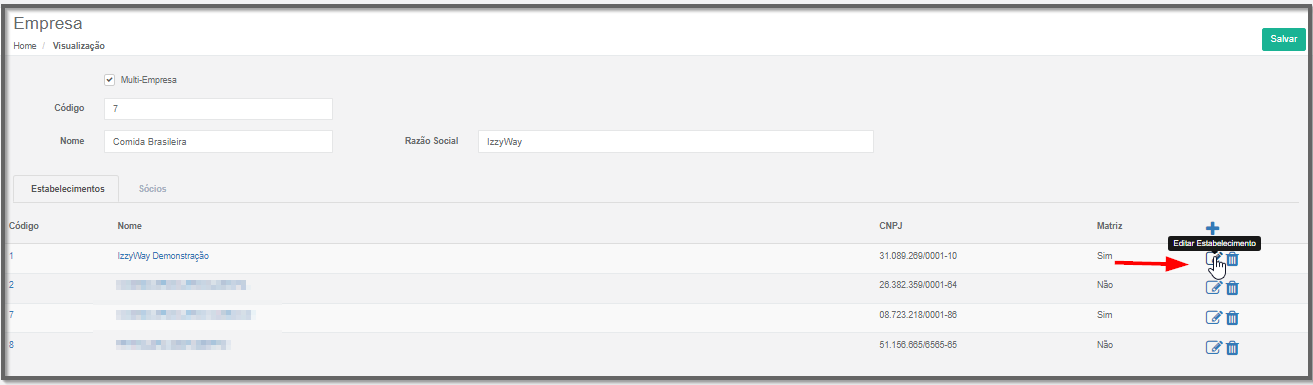
Task: Edit establishment with code 7
Action: [1214, 318]
